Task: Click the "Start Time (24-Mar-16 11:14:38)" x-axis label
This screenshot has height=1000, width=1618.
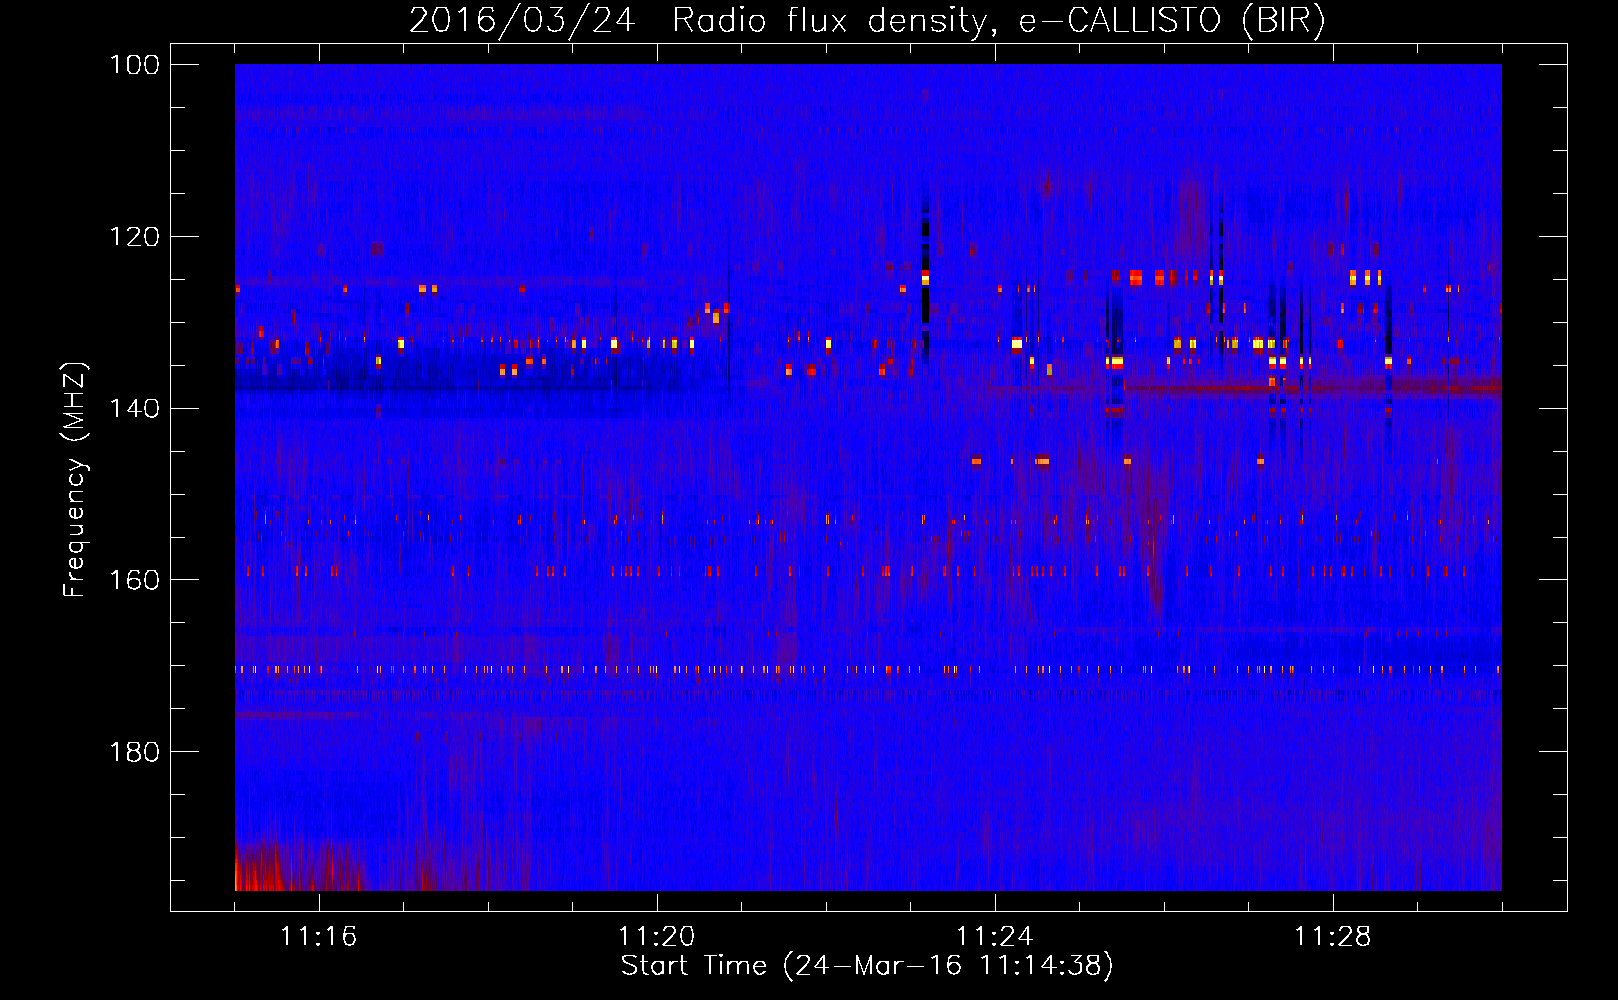Action: point(867,966)
